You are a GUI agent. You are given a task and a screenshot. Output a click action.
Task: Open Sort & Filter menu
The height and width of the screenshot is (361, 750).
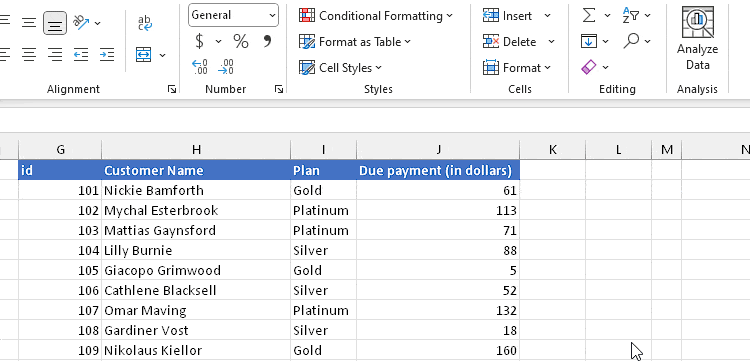point(637,16)
